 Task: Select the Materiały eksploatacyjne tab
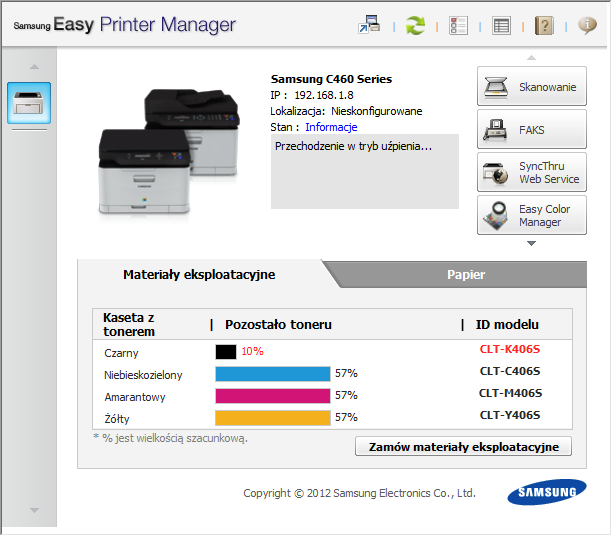pyautogui.click(x=199, y=274)
